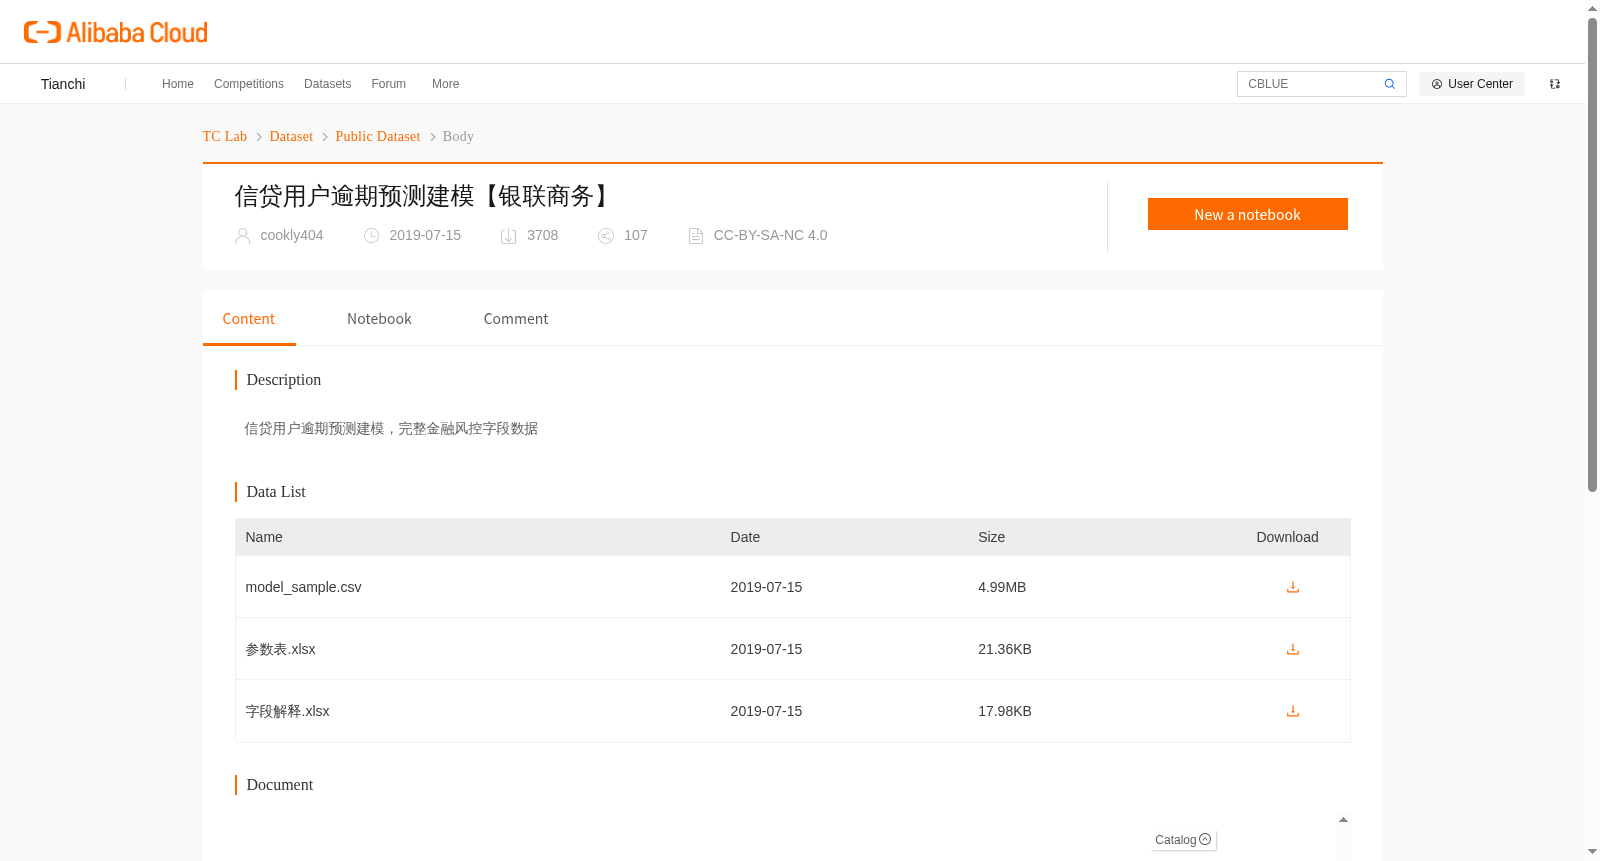Click the Tianchi brand link
This screenshot has width=1600, height=861.
point(63,84)
